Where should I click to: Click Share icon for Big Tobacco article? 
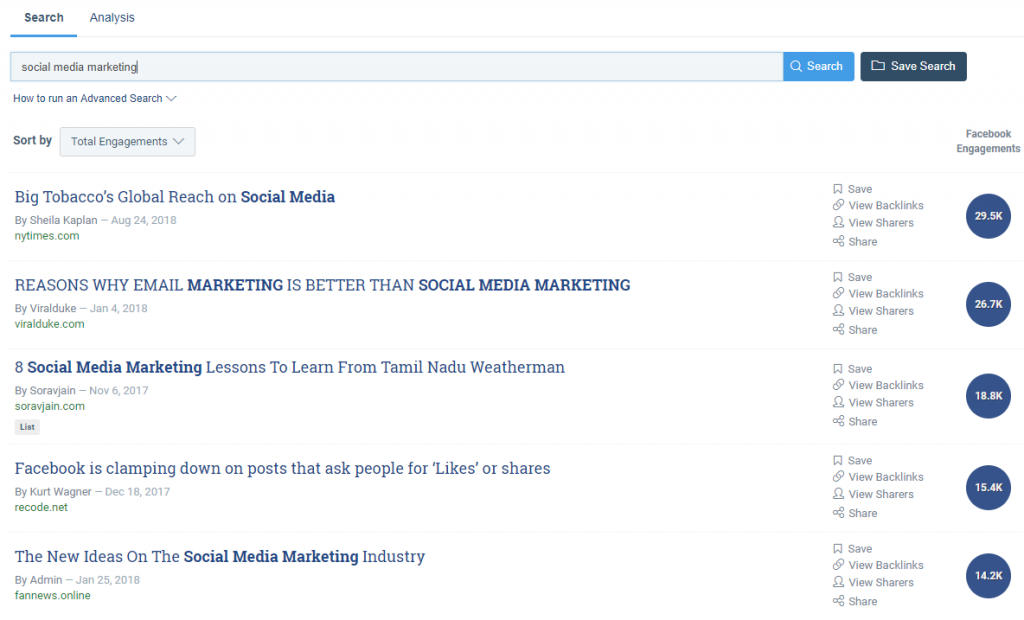[x=839, y=242]
